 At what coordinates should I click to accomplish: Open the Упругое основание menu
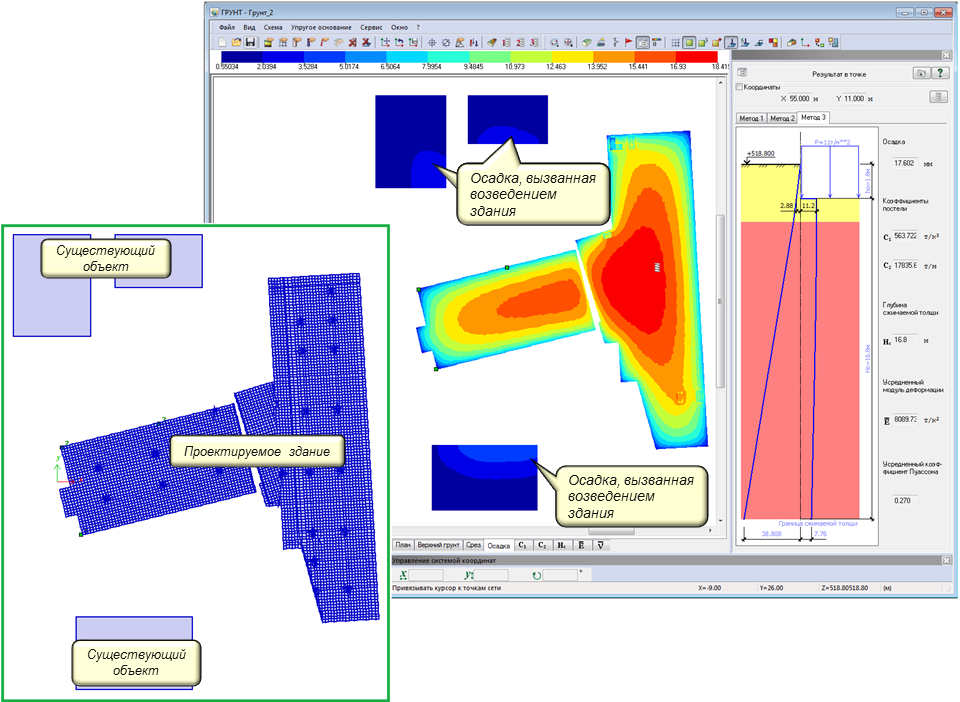(x=319, y=28)
